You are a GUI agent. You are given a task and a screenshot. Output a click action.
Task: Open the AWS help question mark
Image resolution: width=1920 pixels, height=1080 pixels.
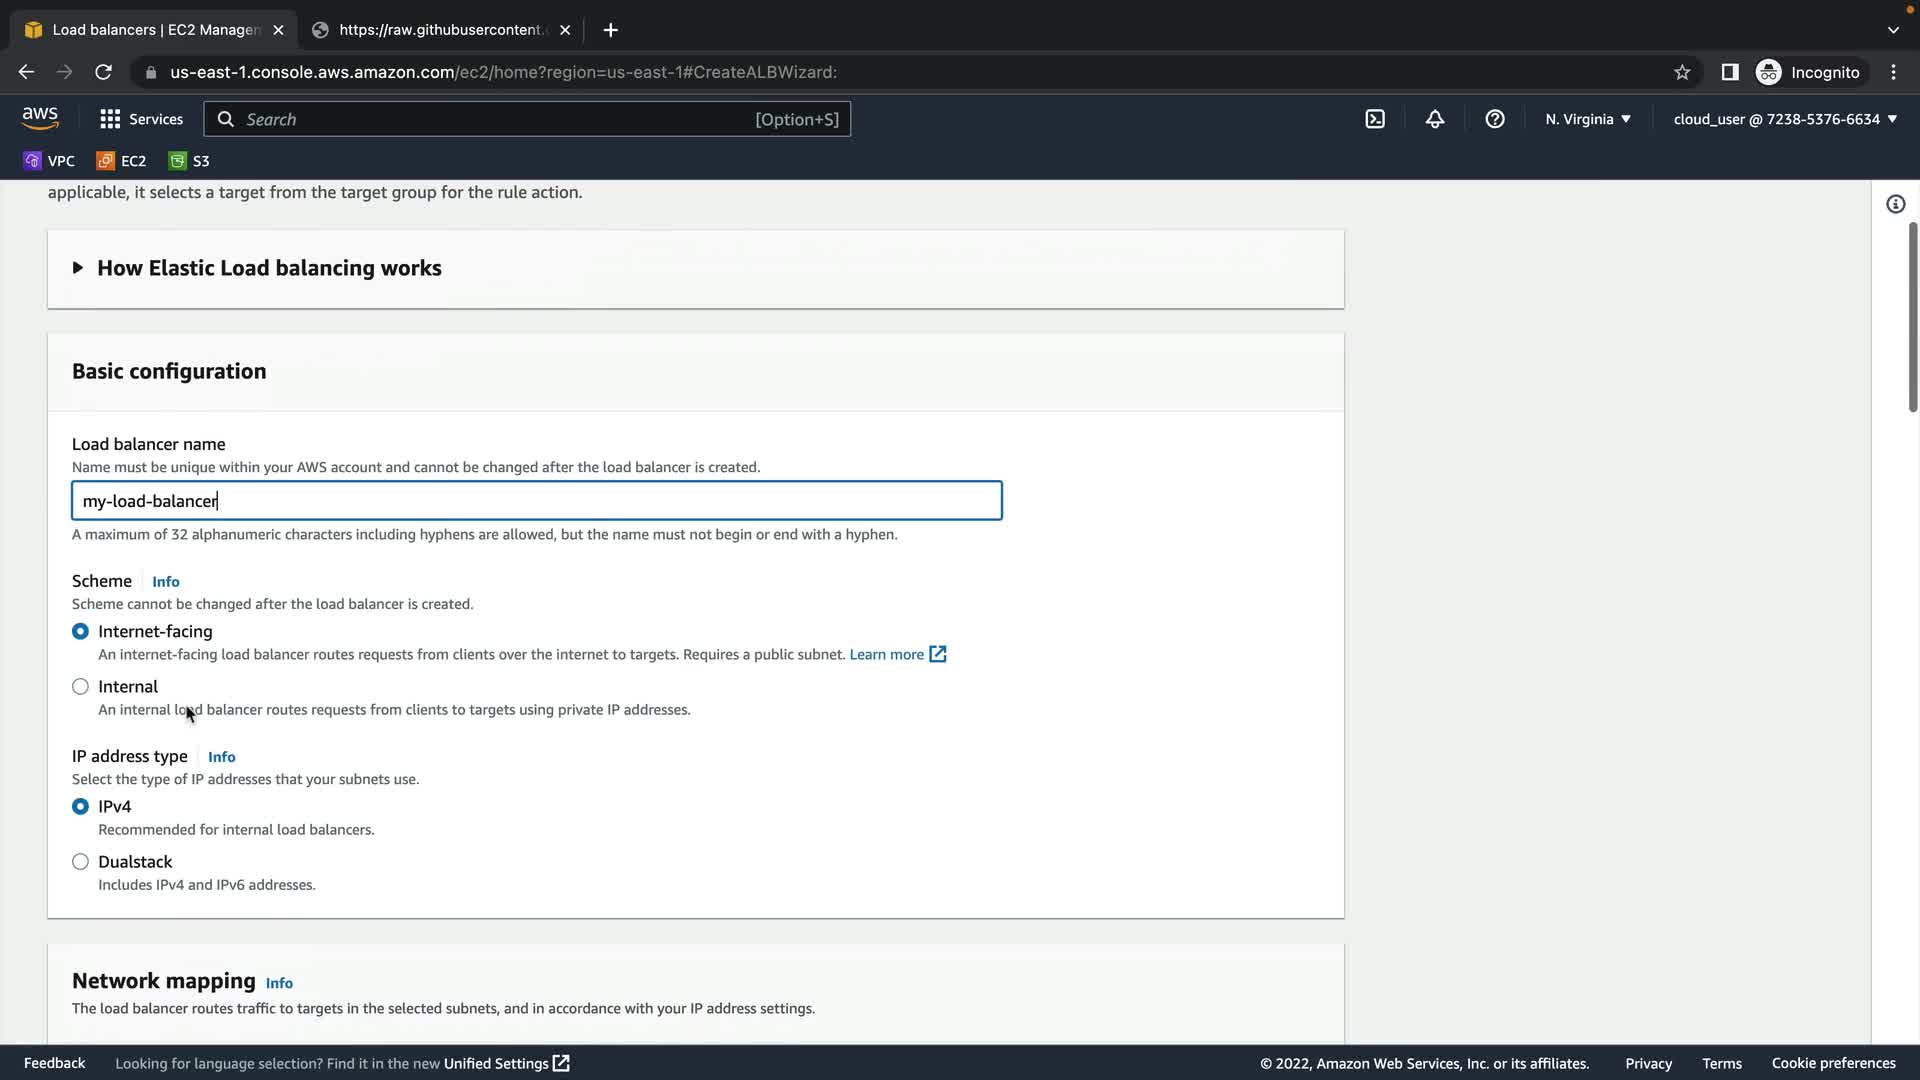[x=1495, y=119]
